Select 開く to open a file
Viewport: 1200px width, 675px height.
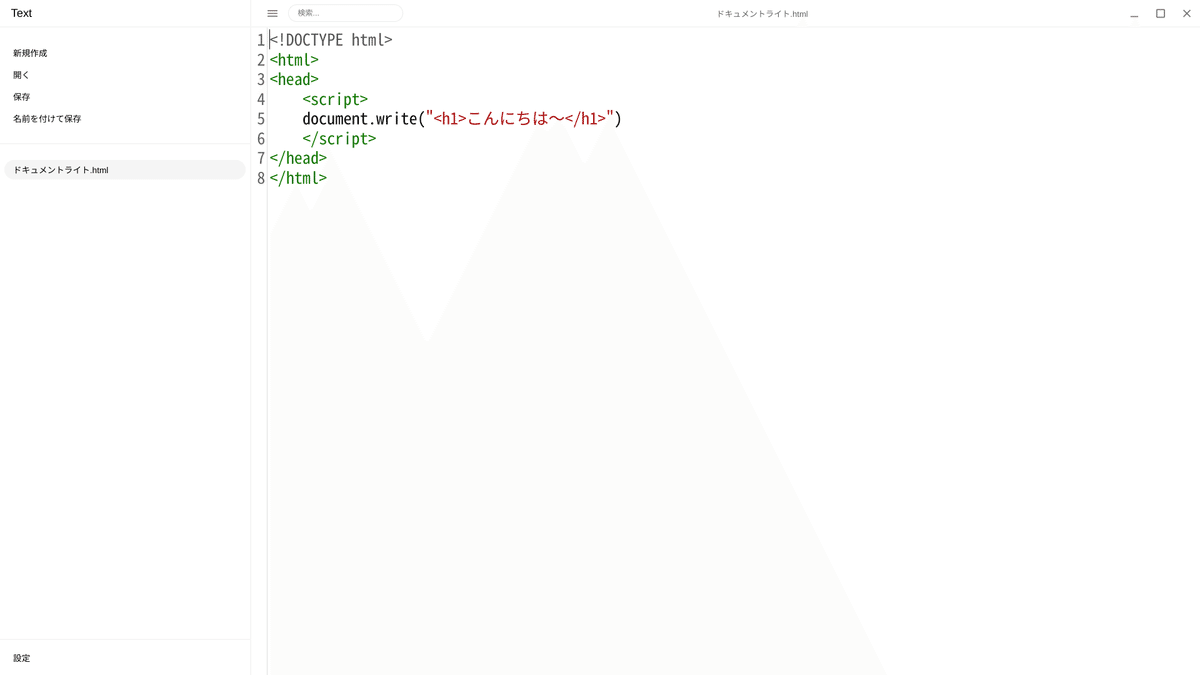click(x=21, y=75)
